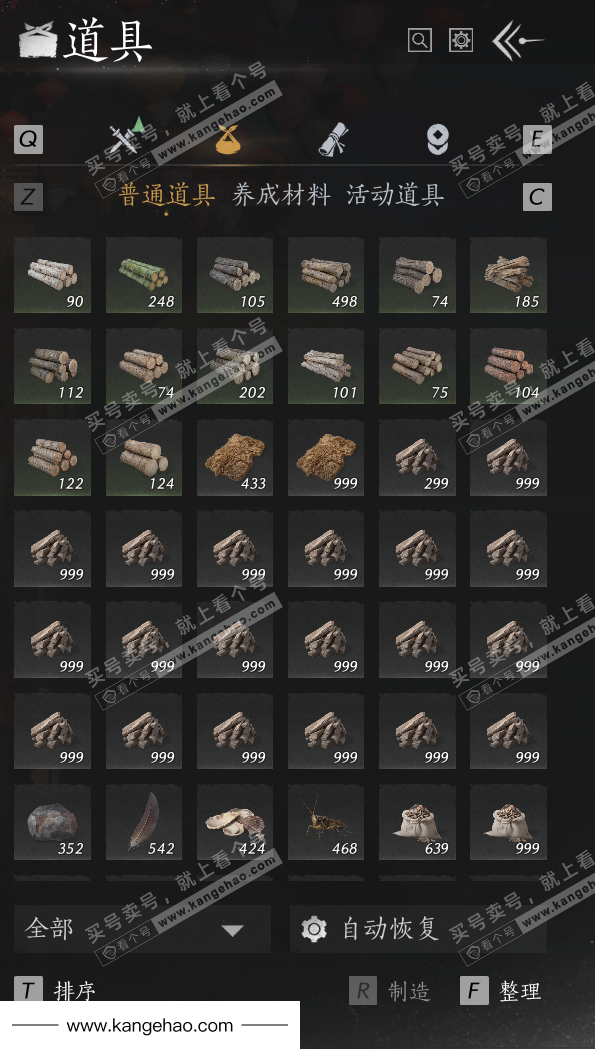Viewport: 595px width, 1049px height.
Task: Select the feather item with 542 count
Action: pos(144,822)
